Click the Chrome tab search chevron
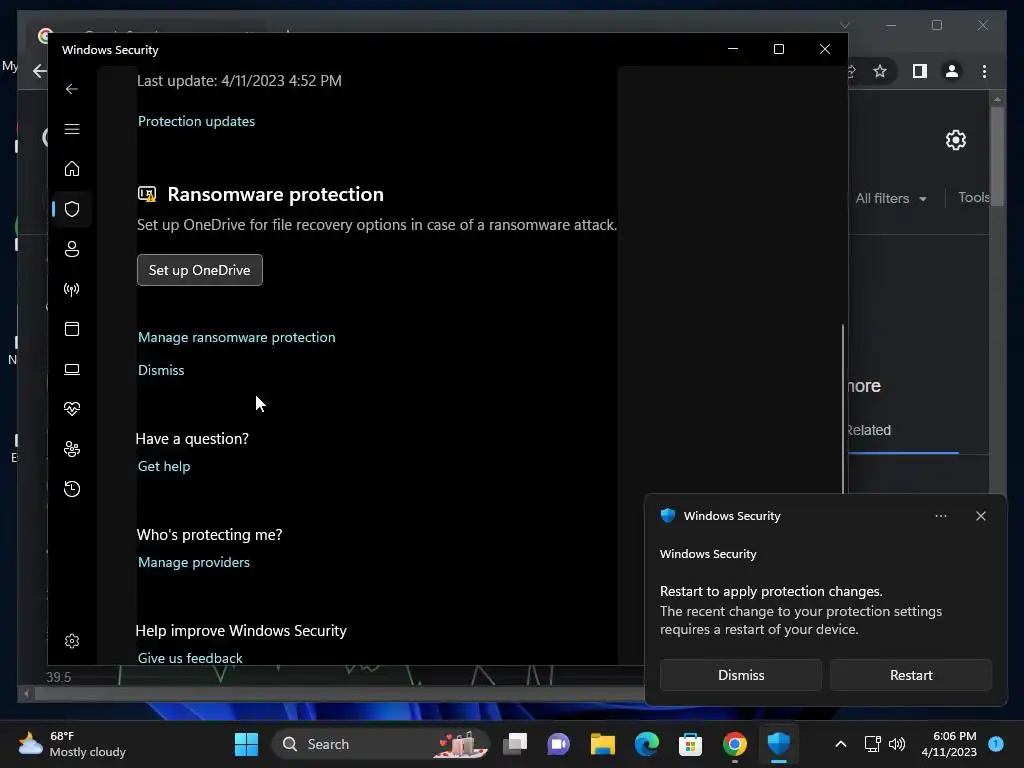 [x=844, y=25]
